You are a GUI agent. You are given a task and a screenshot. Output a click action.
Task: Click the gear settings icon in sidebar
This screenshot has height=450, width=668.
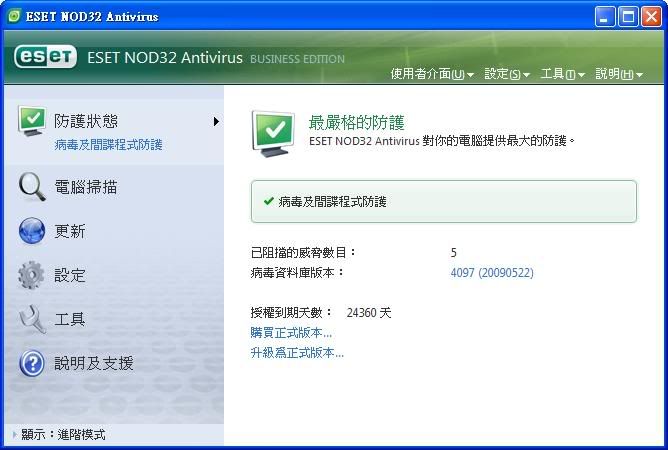click(31, 275)
